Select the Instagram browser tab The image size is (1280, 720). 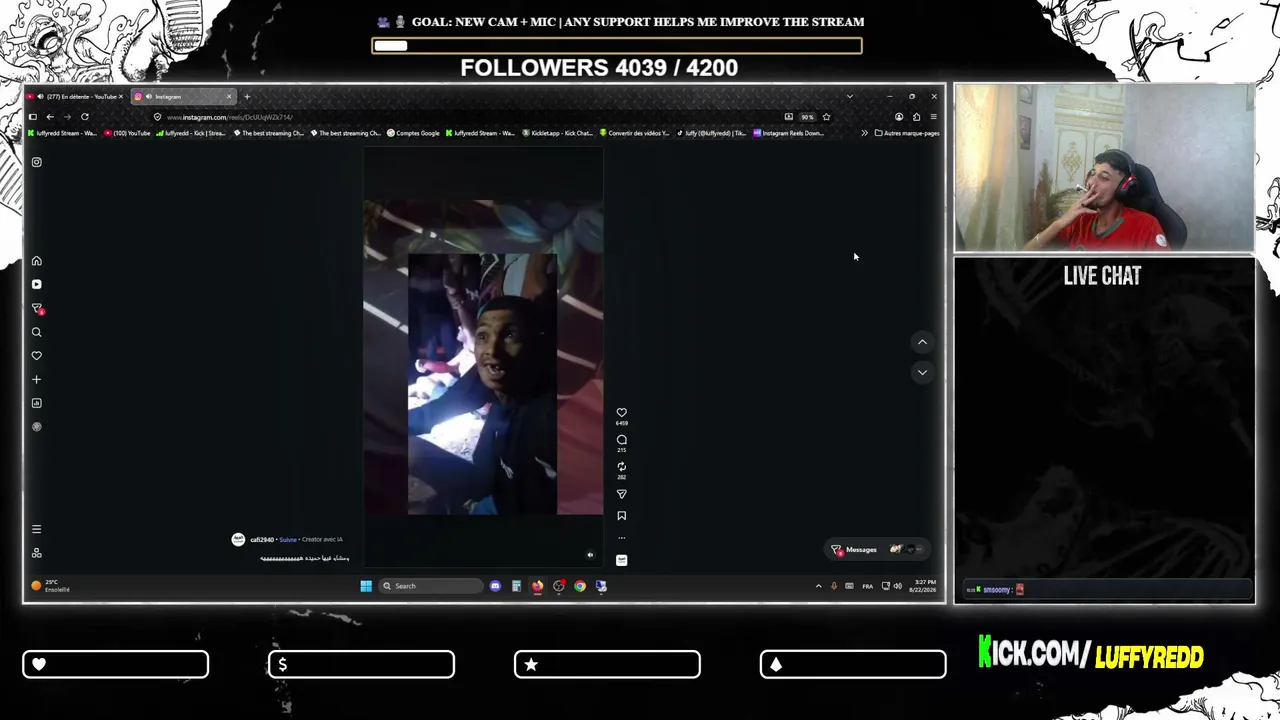[x=182, y=97]
